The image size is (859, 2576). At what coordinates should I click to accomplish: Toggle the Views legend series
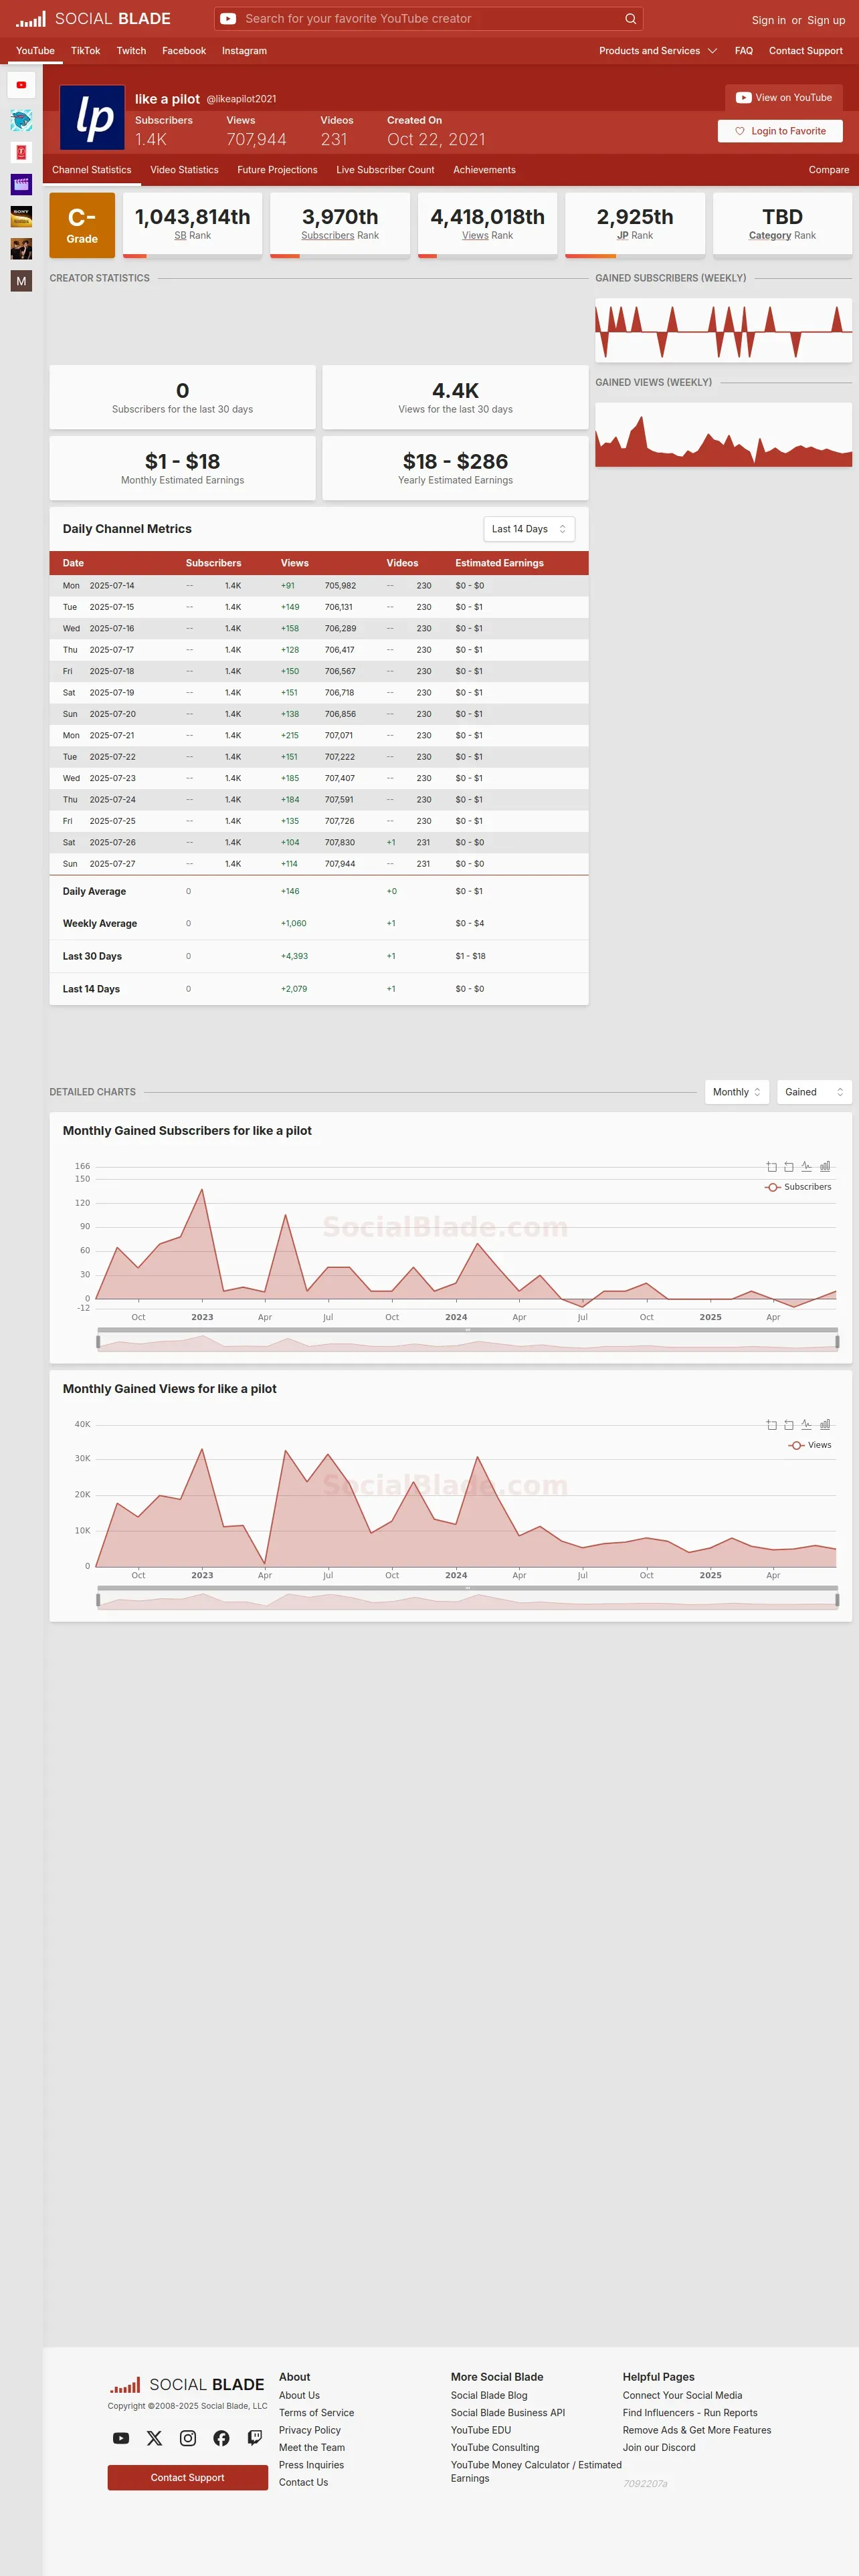(x=810, y=1445)
